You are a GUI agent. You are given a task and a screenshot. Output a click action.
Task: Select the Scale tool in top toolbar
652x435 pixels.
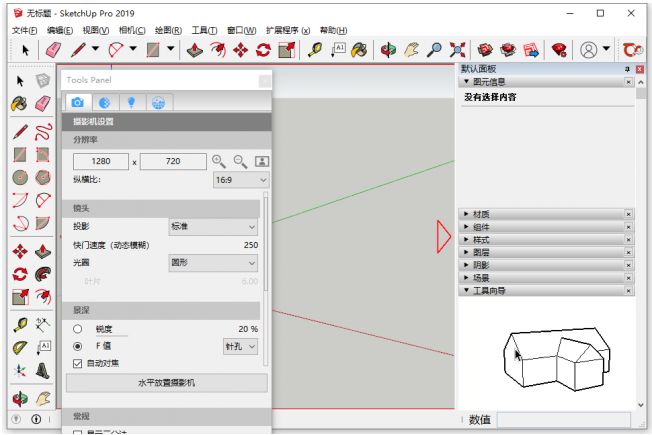[286, 50]
